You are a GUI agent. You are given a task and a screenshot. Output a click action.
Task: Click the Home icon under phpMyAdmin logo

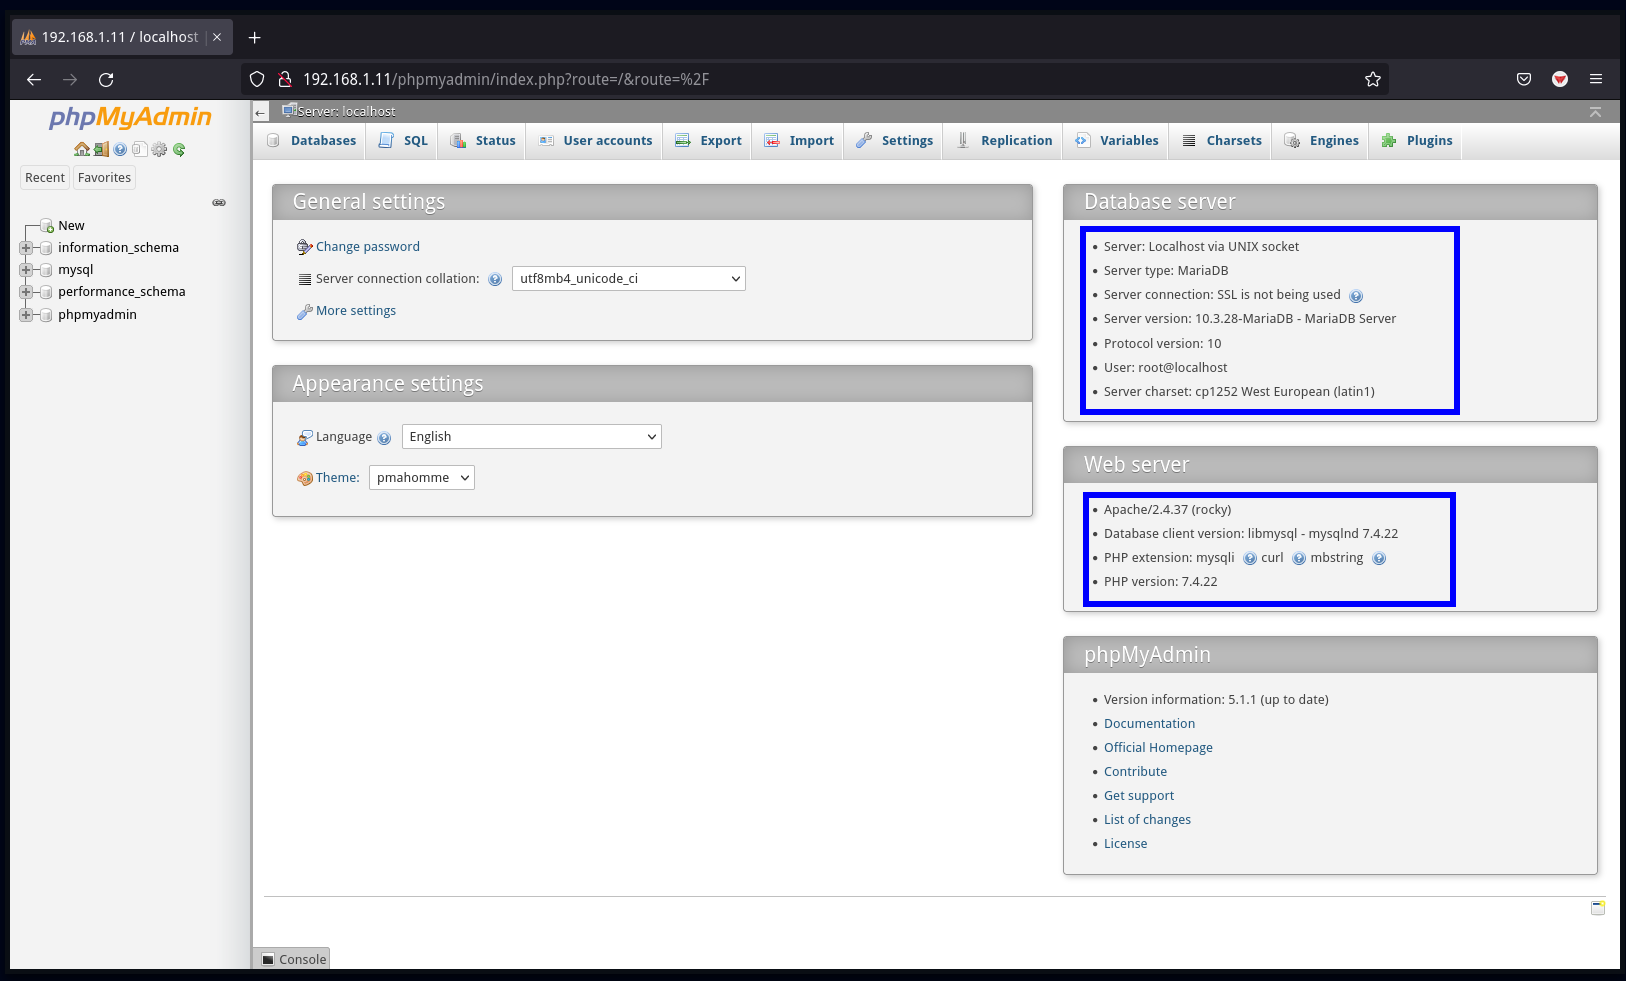(x=82, y=149)
